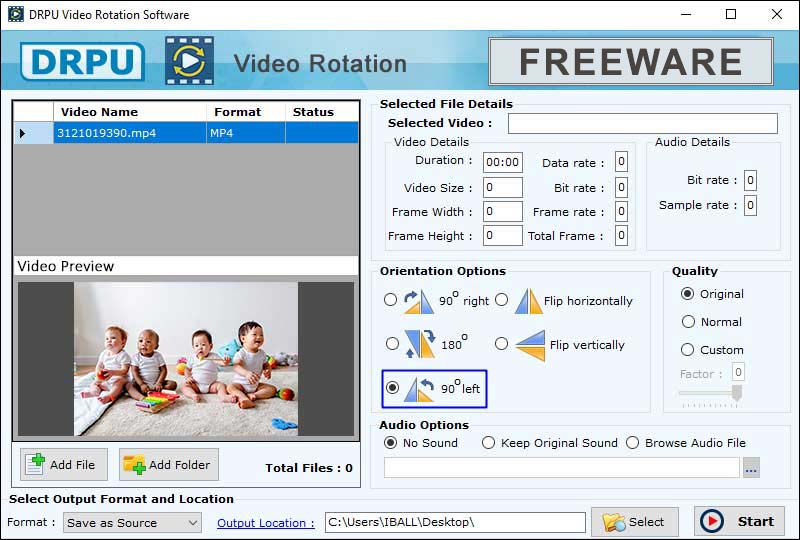Minimize the DRPU window
Viewport: 800px width, 540px height.
[x=686, y=14]
